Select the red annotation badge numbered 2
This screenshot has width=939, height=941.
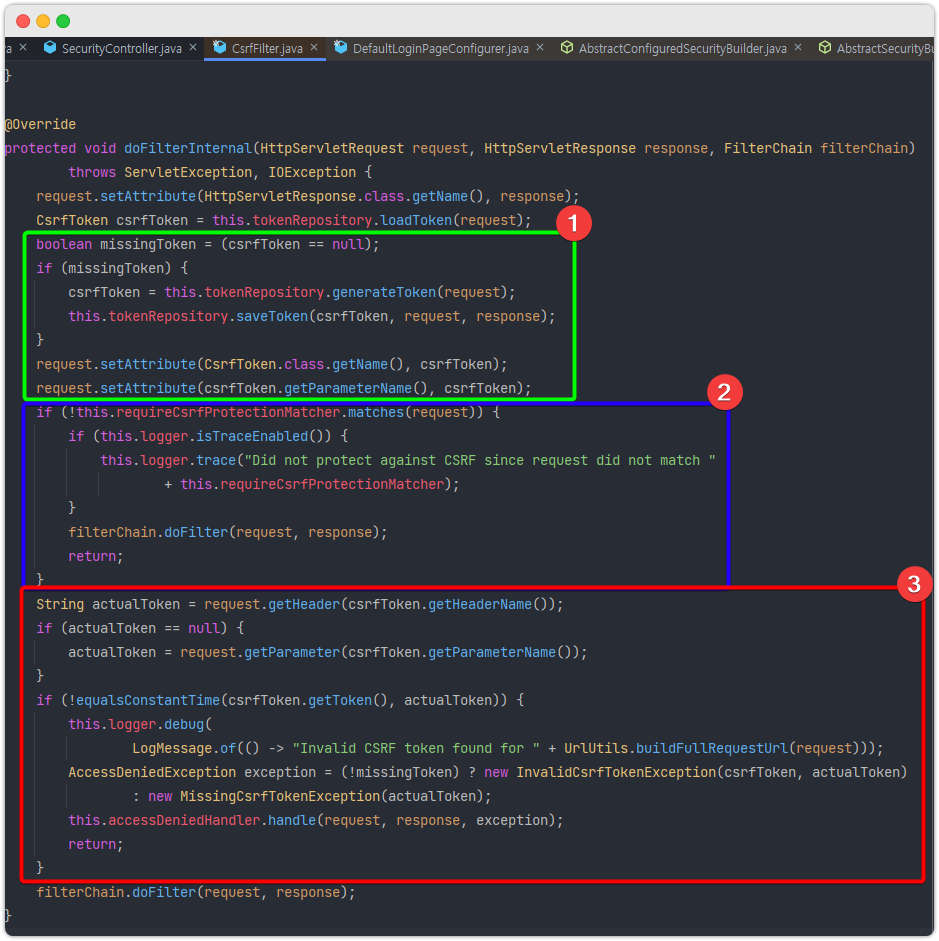click(725, 393)
